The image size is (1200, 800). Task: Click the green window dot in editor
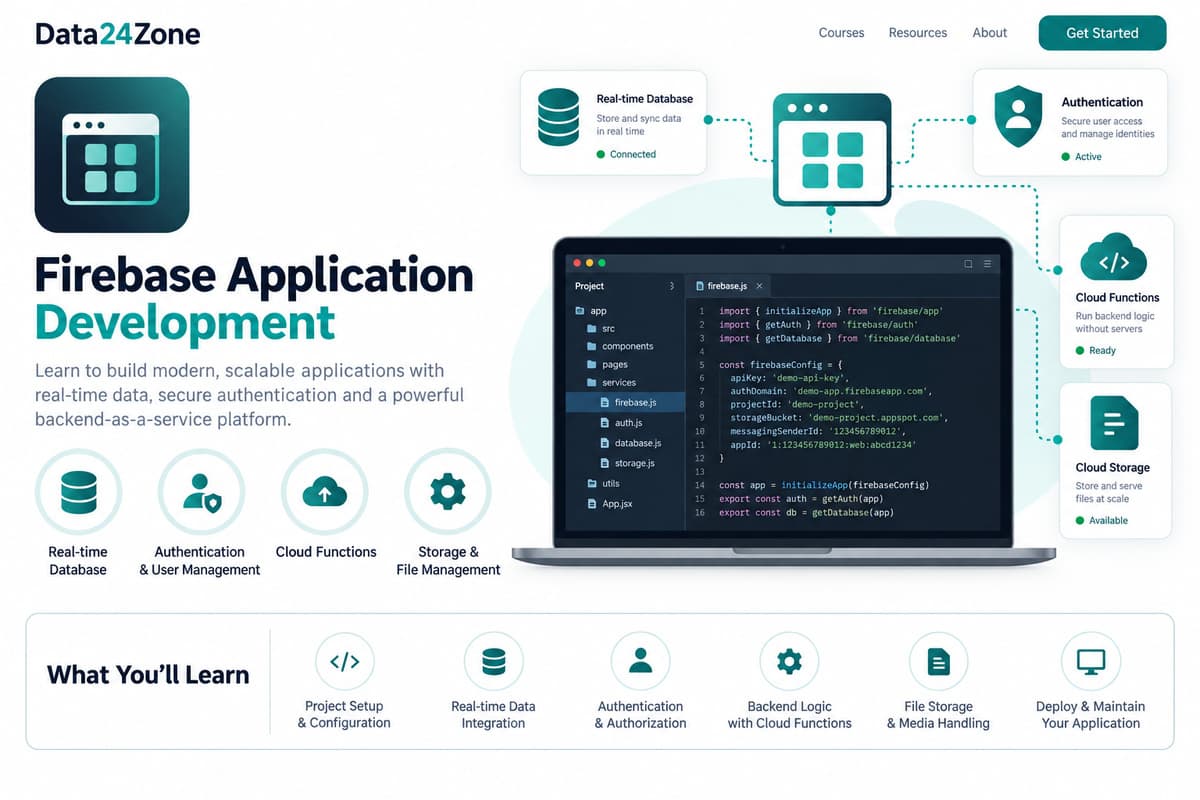tap(602, 263)
